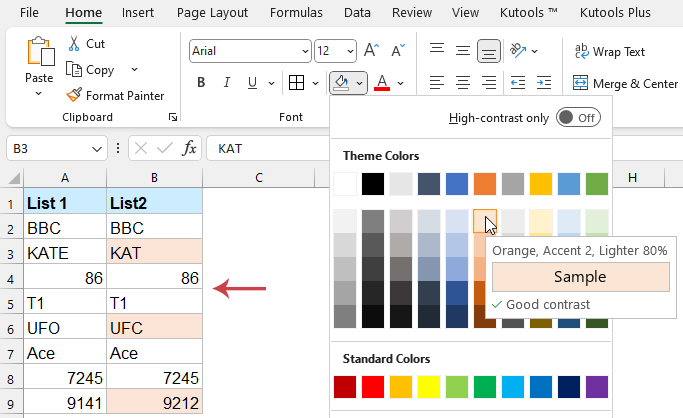683x418 pixels.
Task: Select the KATE cell
Action: pyautogui.click(x=65, y=253)
